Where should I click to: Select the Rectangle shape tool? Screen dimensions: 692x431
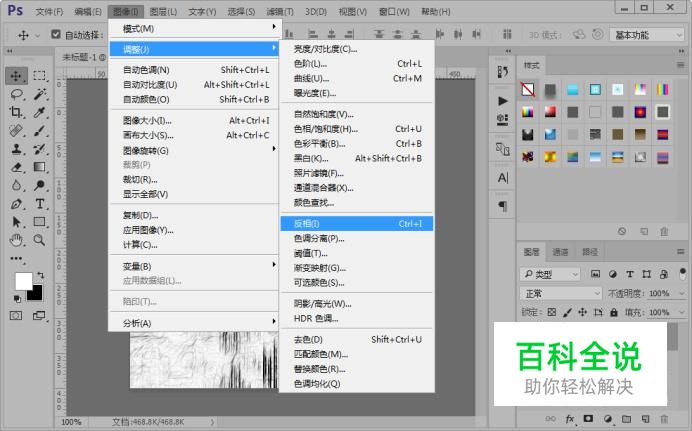(x=39, y=222)
